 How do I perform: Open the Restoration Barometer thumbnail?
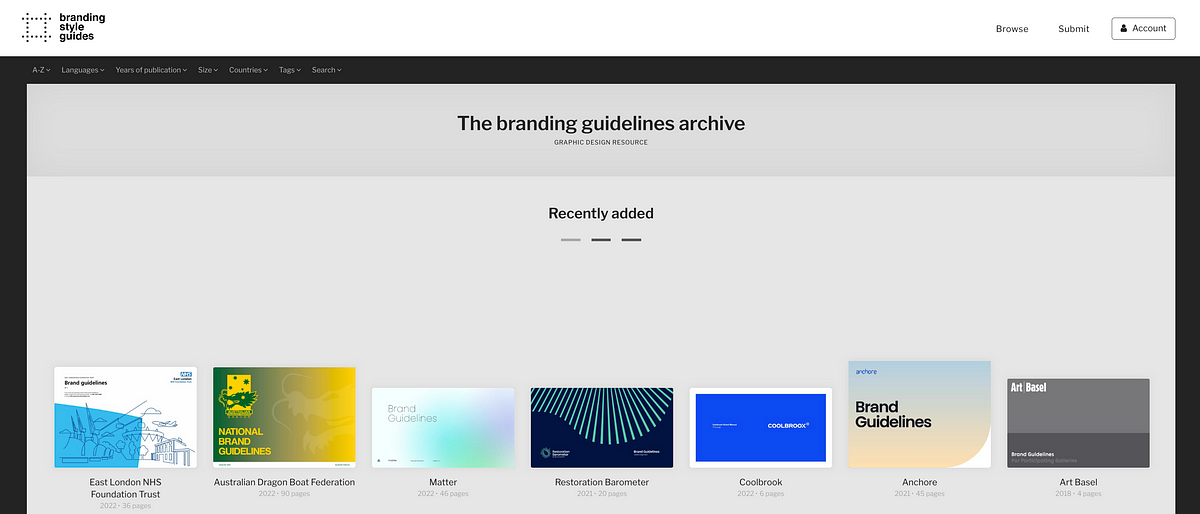pyautogui.click(x=602, y=428)
